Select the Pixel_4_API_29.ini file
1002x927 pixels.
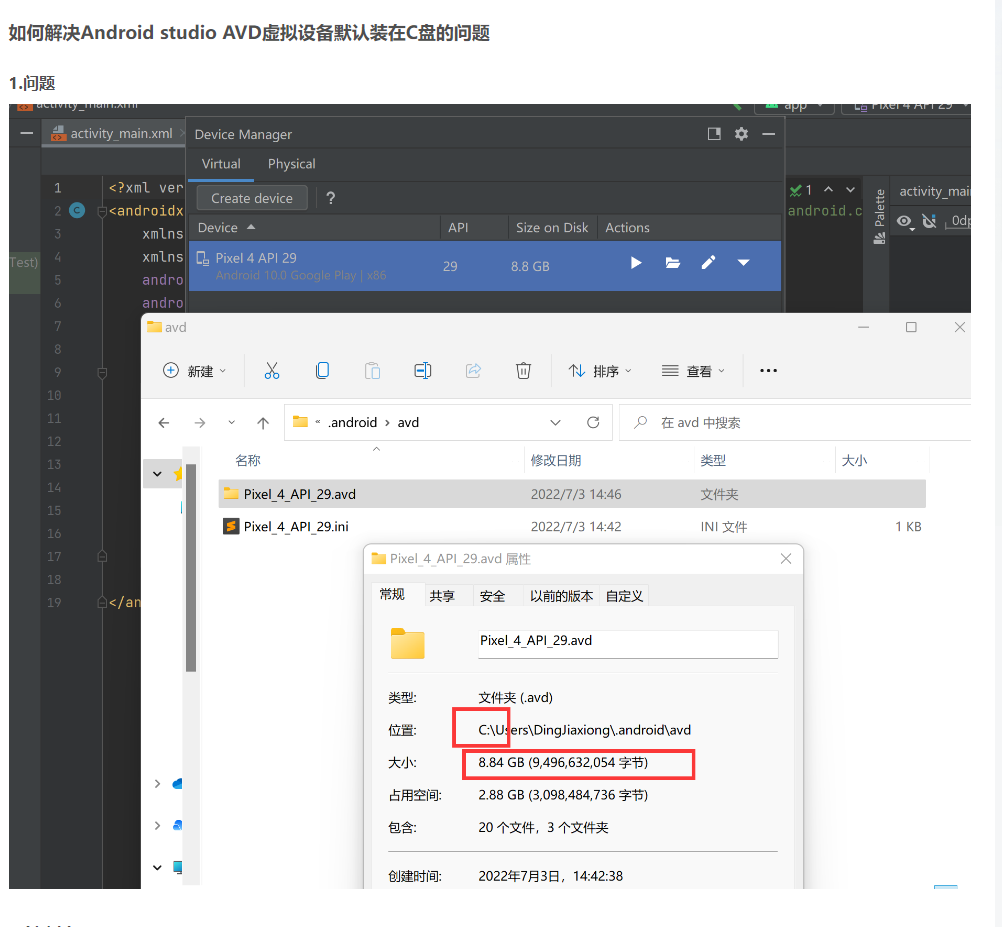[296, 526]
